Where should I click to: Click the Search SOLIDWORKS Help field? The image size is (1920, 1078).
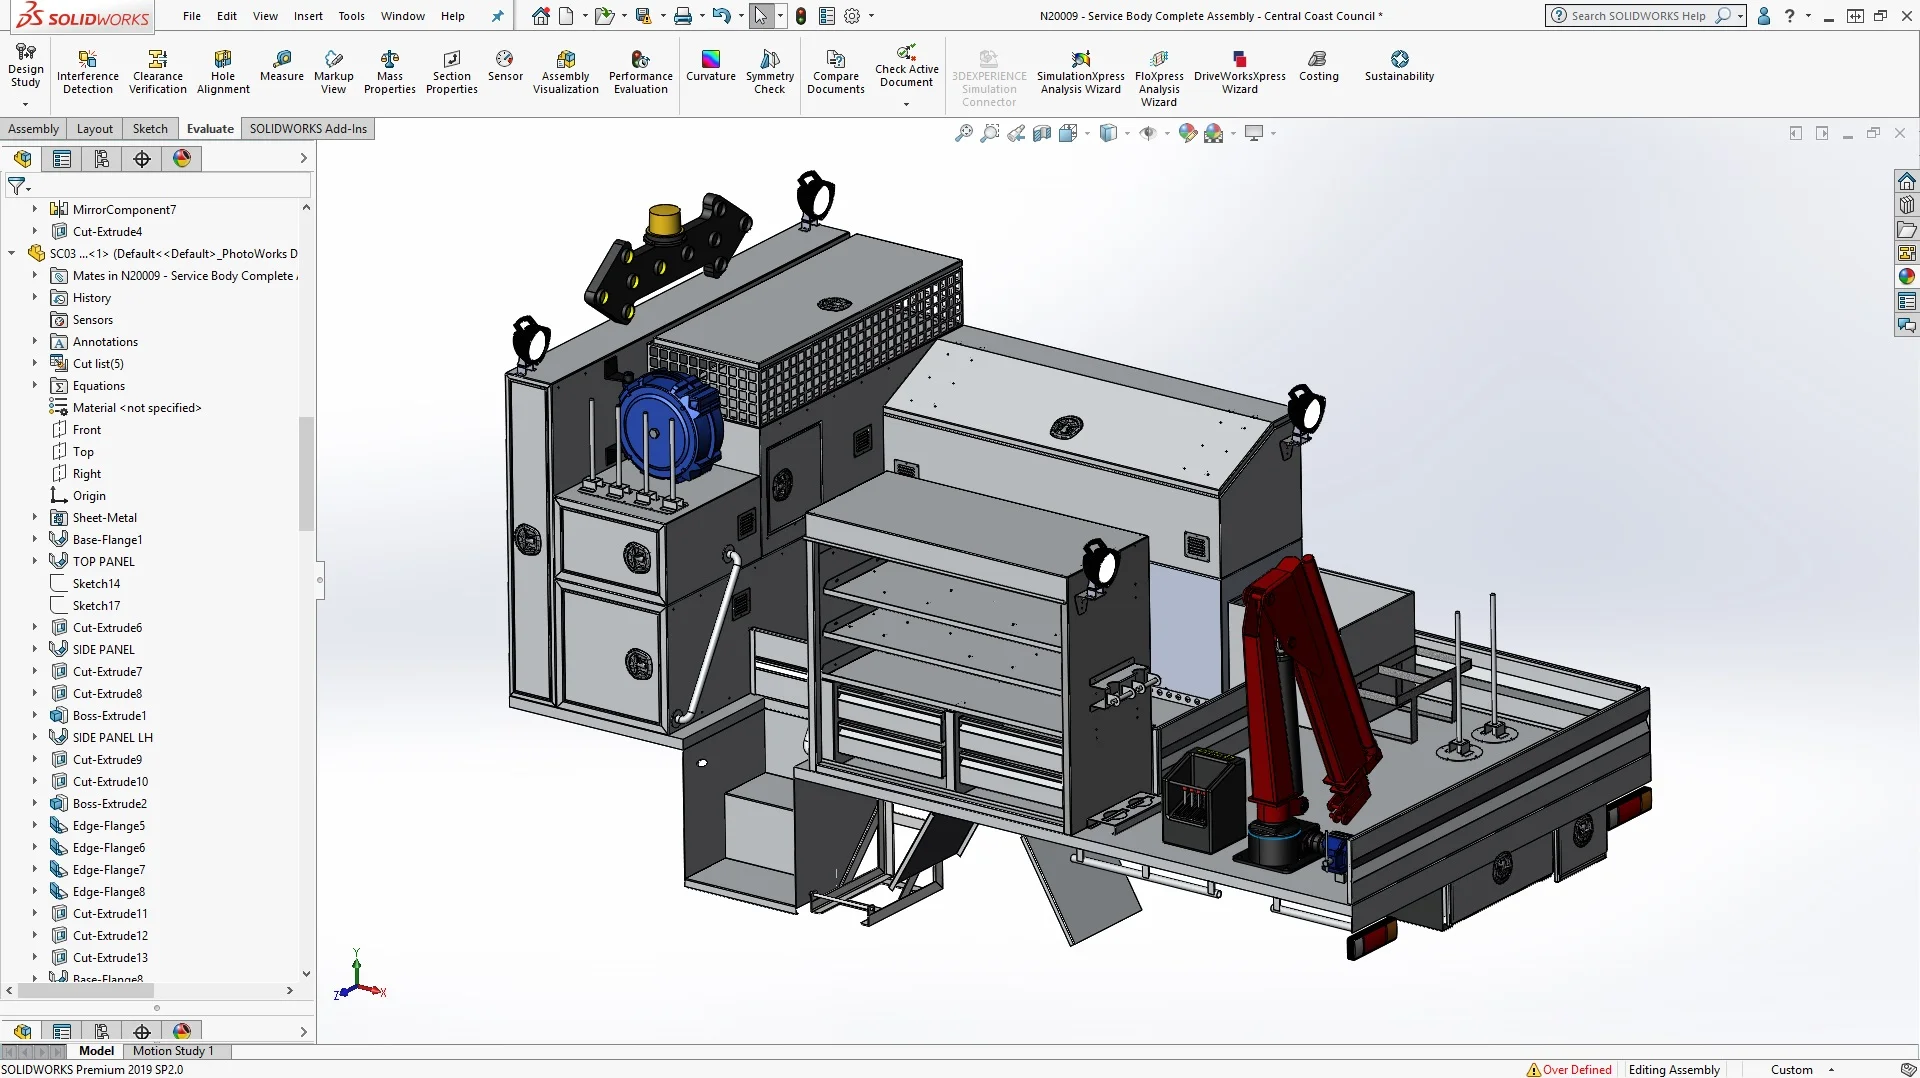[1638, 16]
